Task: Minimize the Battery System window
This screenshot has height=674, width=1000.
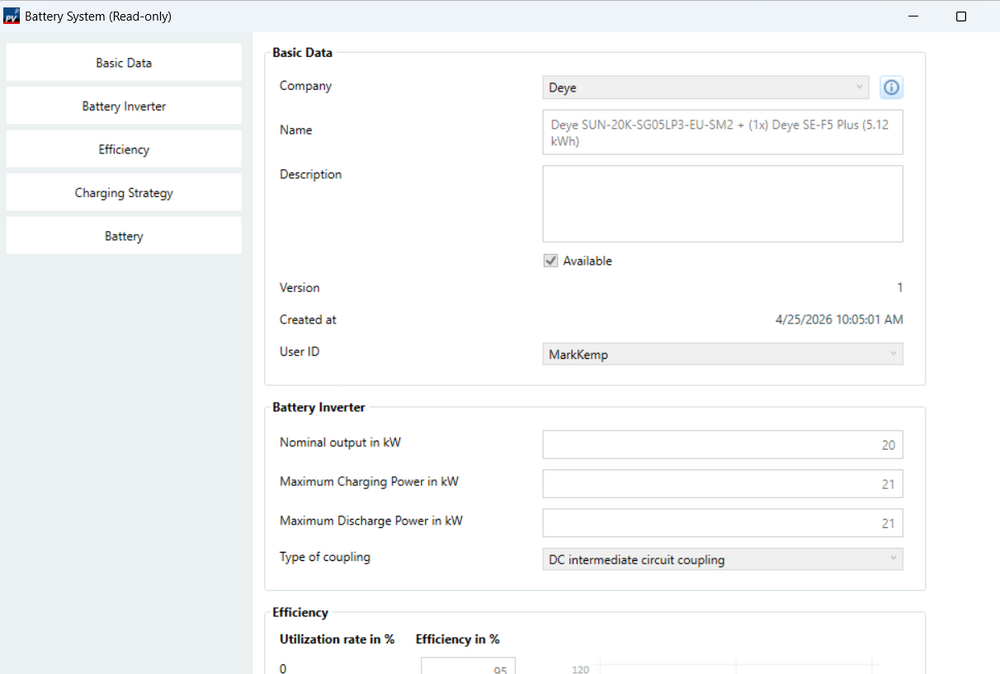Action: coord(913,16)
